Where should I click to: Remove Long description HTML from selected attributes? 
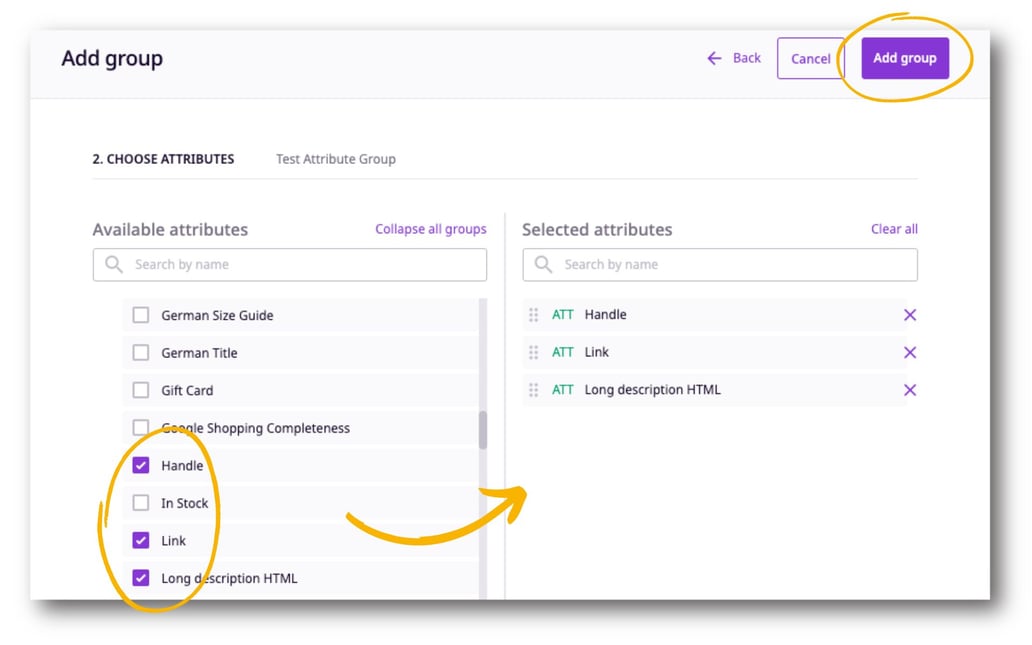point(909,389)
